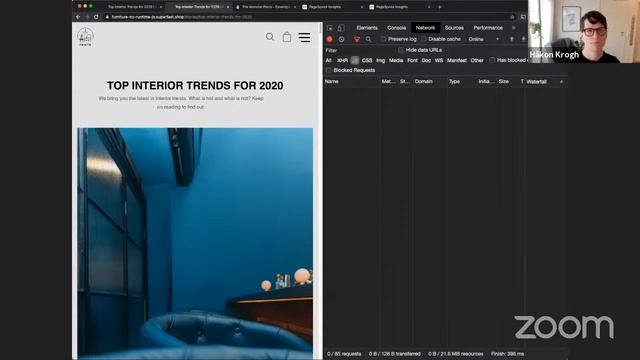Click the browser back arrow
Screen dimensions: 640x360
(x=78, y=17)
